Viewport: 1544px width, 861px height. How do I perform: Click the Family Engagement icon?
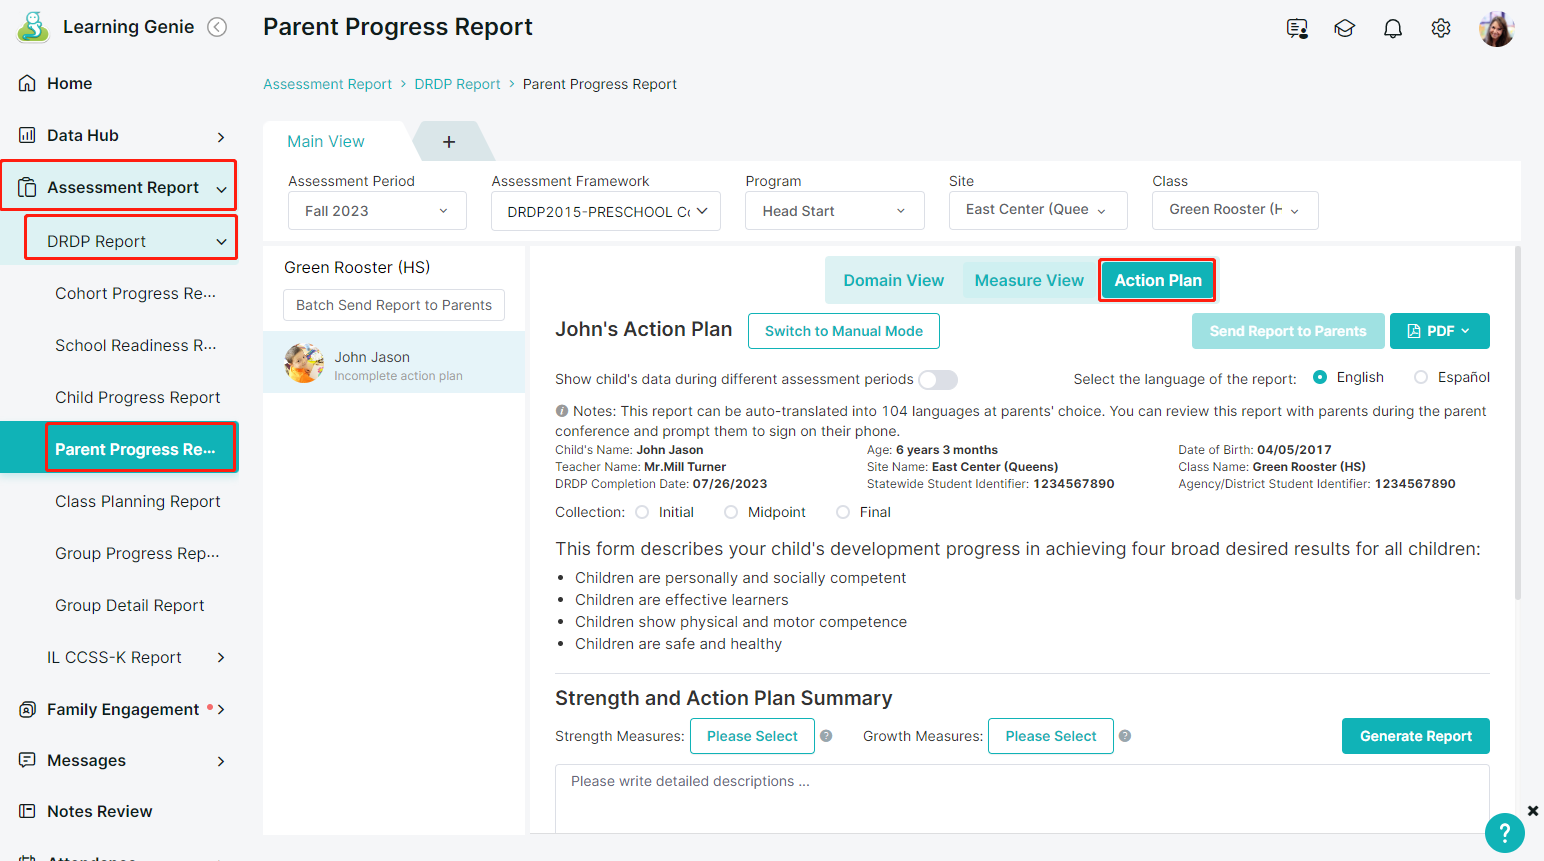[x=28, y=710]
